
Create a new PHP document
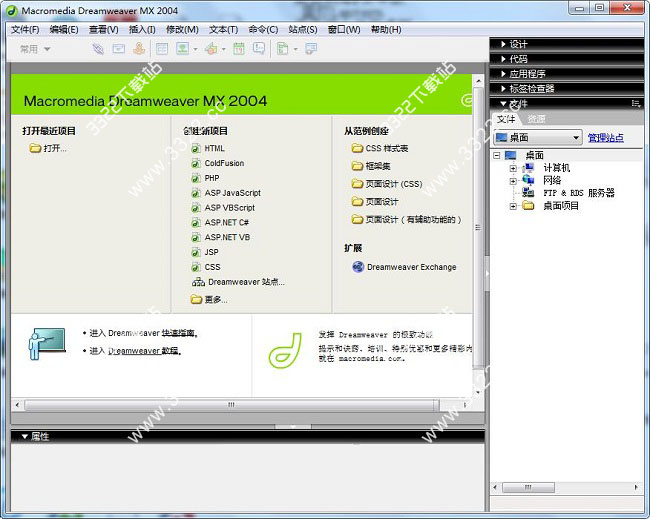point(206,178)
